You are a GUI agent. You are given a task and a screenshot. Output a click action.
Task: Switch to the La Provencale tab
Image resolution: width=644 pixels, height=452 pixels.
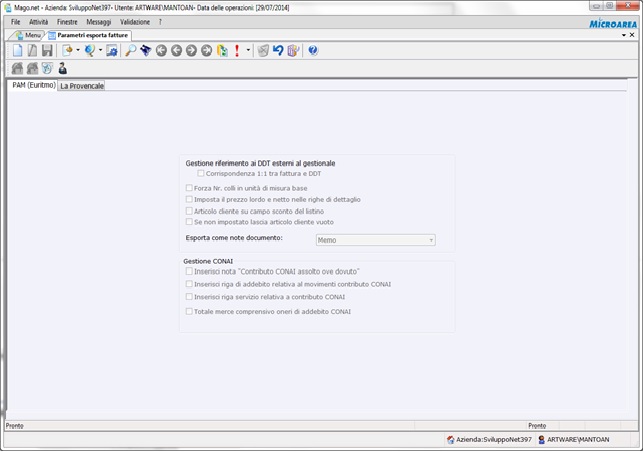[82, 86]
